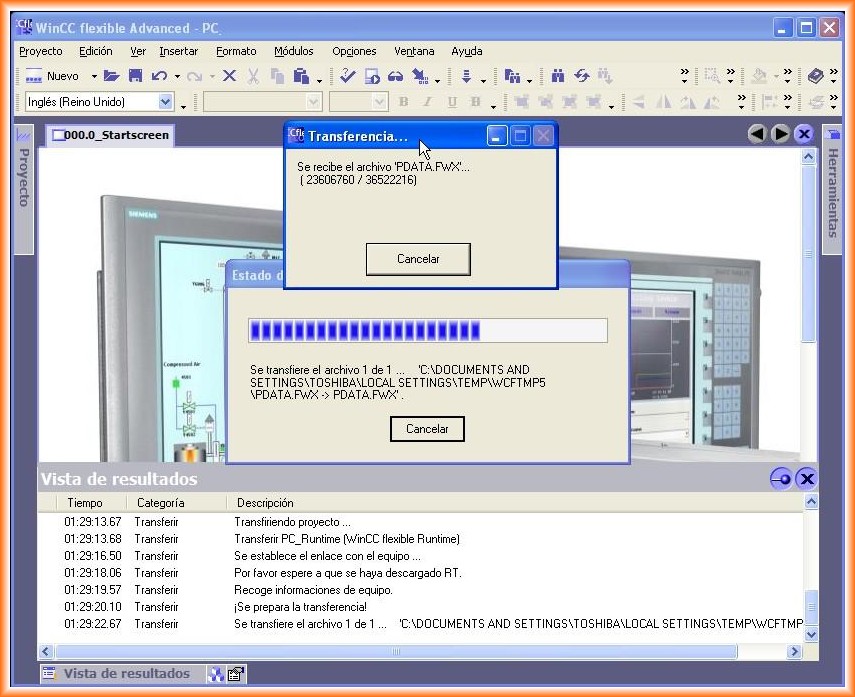Screen dimensions: 855x697
Task: Open the Inglés (Reino Unido) language dropdown
Action: coord(165,102)
